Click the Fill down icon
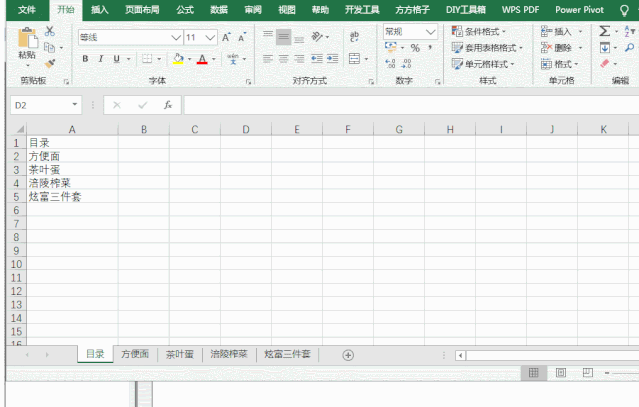The height and width of the screenshot is (407, 639). 605,48
